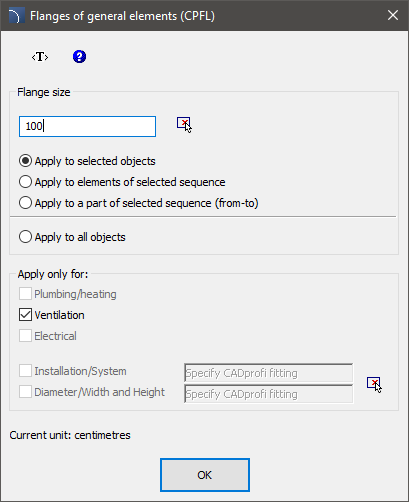Click the Current unit: centimetres label
409x502 pixels.
tap(70, 435)
